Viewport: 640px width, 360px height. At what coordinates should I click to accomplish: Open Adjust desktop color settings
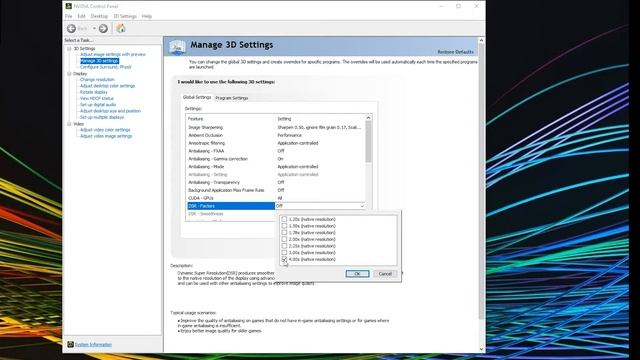click(107, 86)
